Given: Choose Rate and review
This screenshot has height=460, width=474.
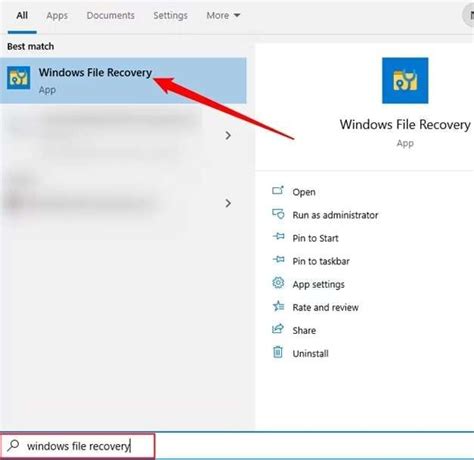Looking at the screenshot, I should [325, 307].
